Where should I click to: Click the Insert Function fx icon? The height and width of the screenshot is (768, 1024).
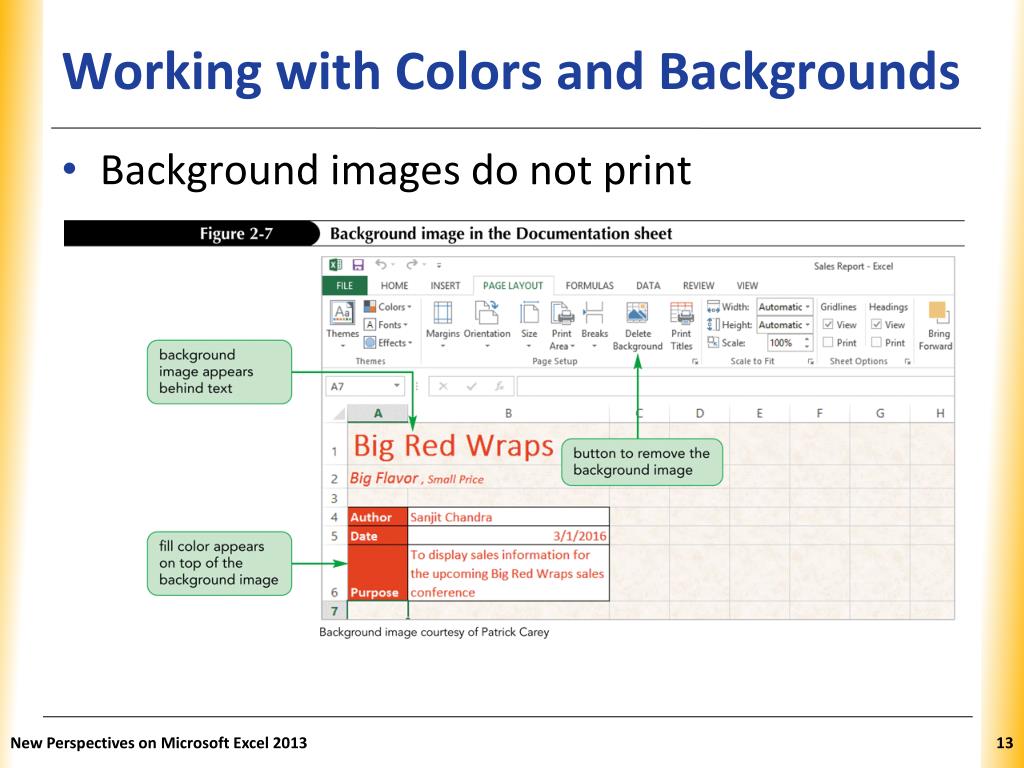(x=500, y=387)
